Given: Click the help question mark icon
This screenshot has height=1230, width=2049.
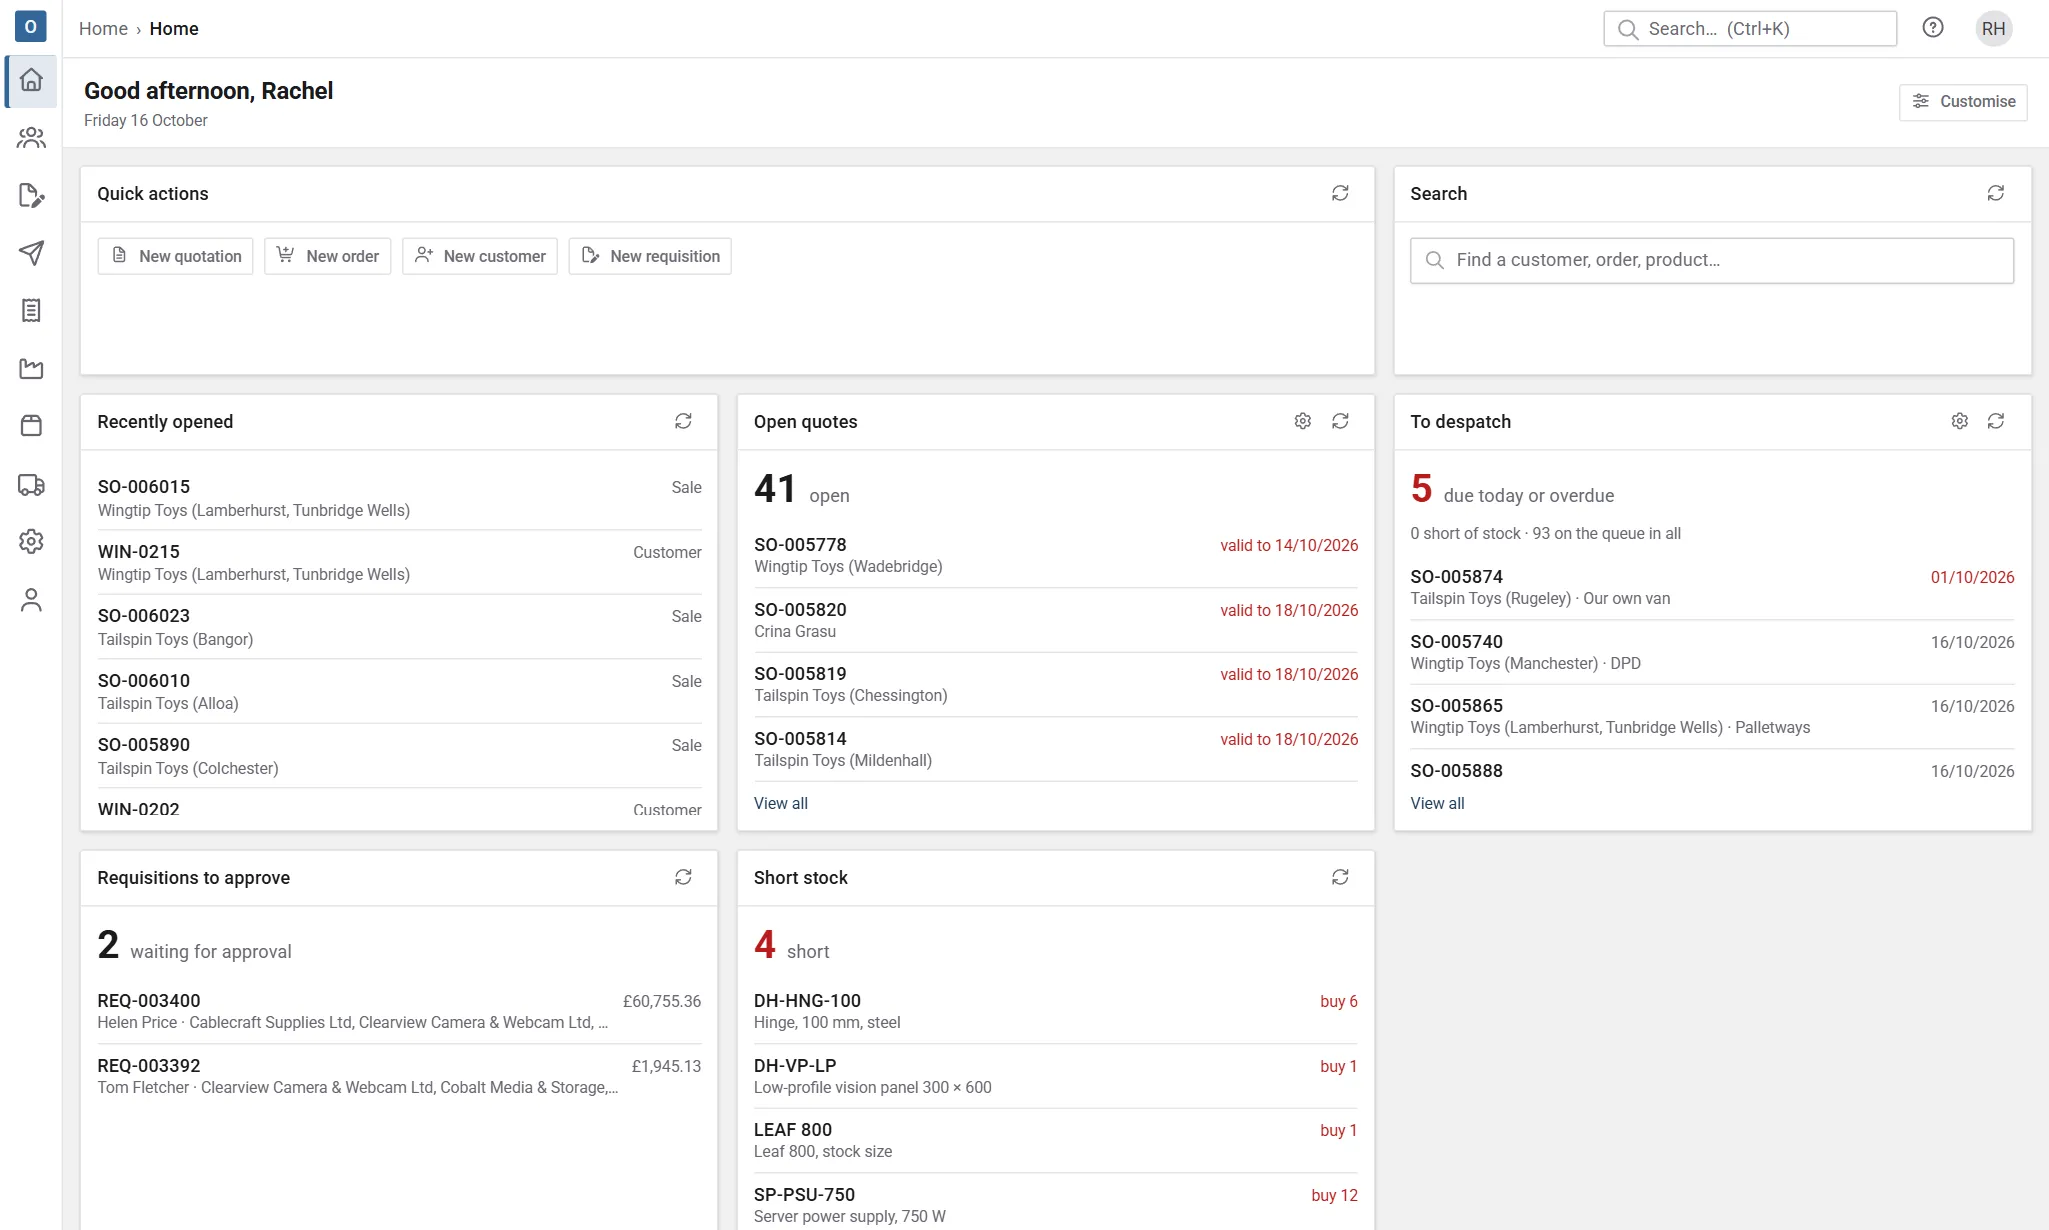Looking at the screenshot, I should click(1933, 28).
